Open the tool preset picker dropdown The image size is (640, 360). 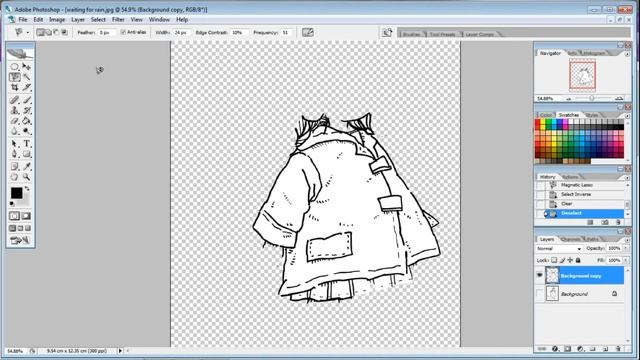(28, 33)
